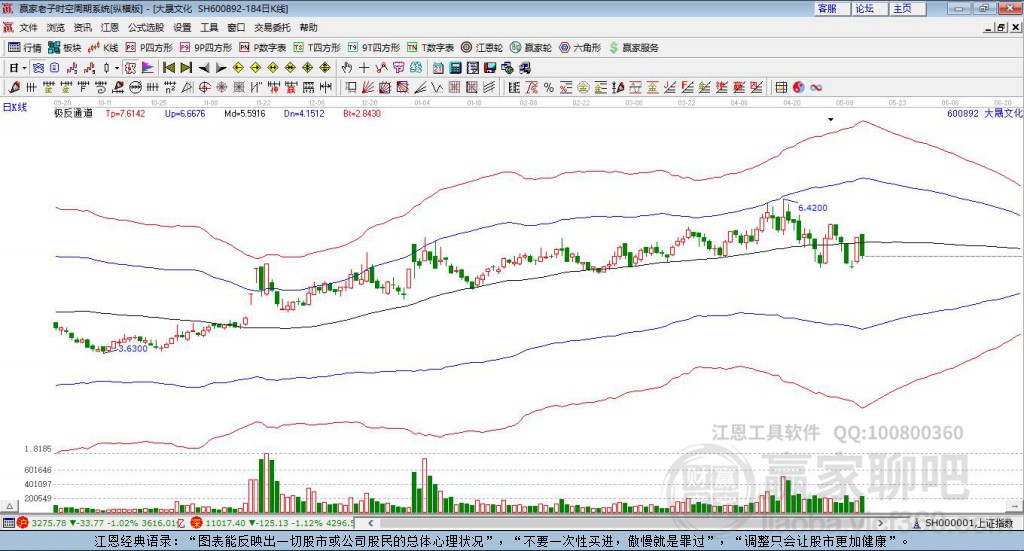Click the 6.4200 high price marker

pyautogui.click(x=812, y=208)
